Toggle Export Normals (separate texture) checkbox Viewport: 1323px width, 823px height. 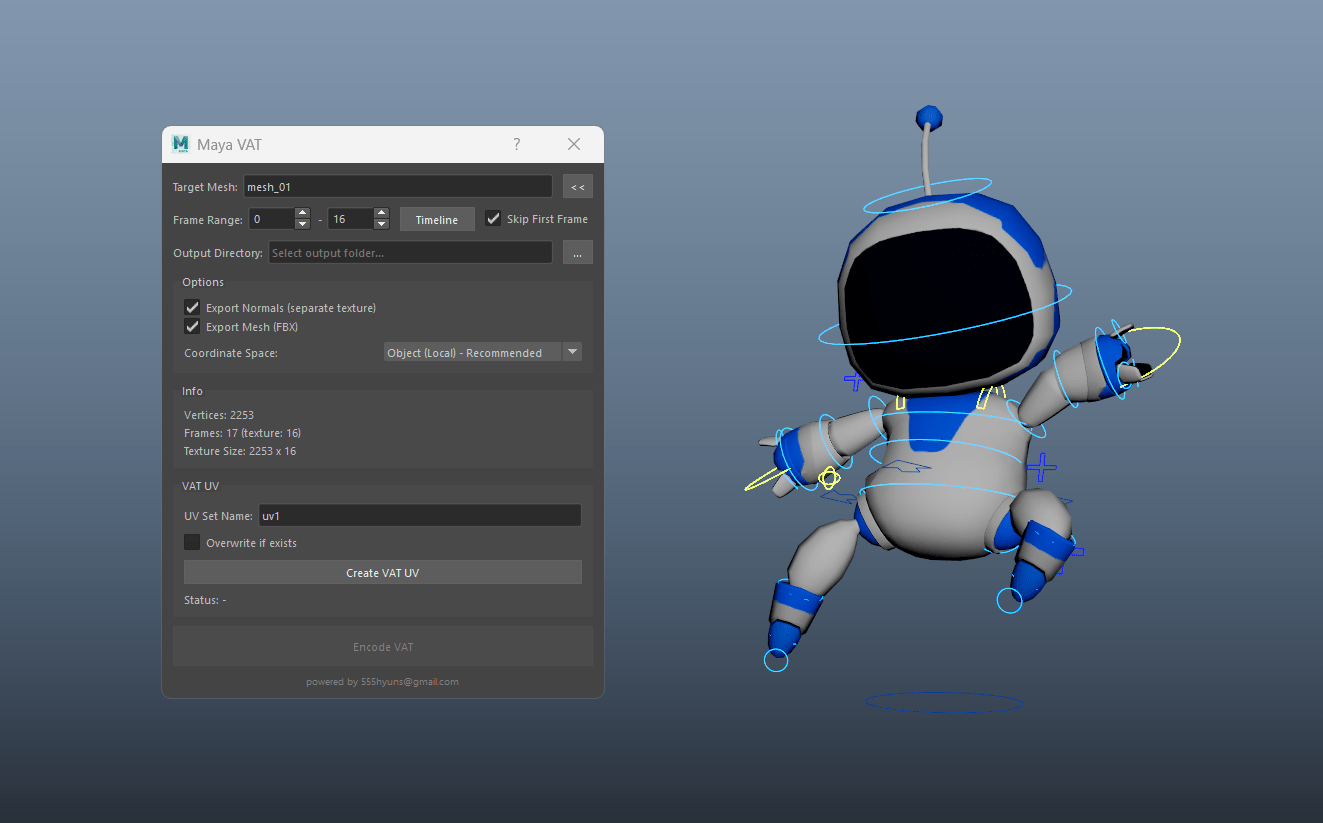pyautogui.click(x=193, y=308)
